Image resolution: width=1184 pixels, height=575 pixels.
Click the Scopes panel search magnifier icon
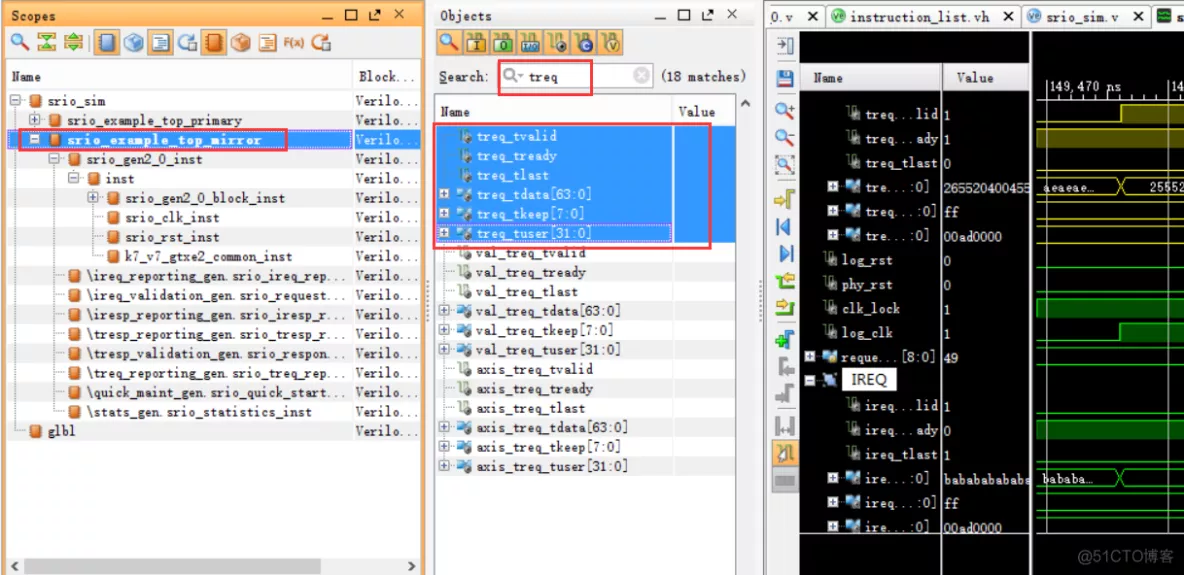[19, 42]
